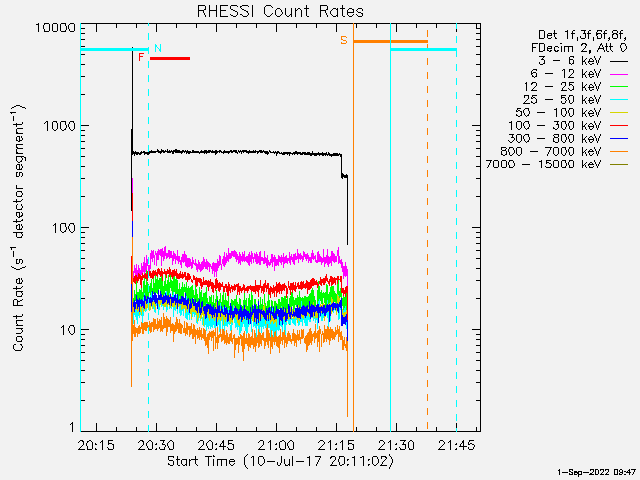Click the '3 - 6 keV' legend label

(x=570, y=61)
